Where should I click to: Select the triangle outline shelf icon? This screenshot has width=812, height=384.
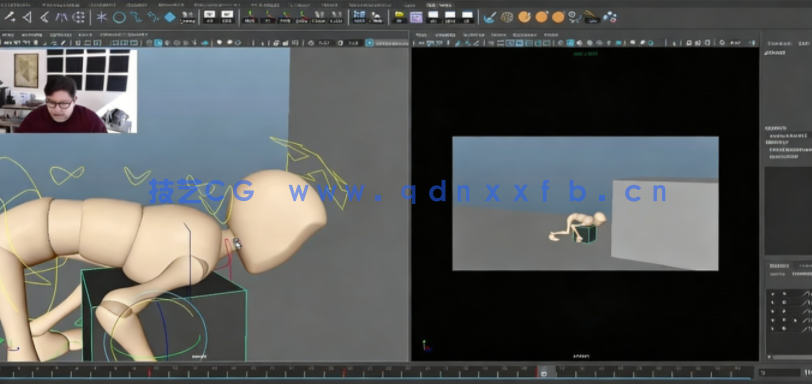27,18
